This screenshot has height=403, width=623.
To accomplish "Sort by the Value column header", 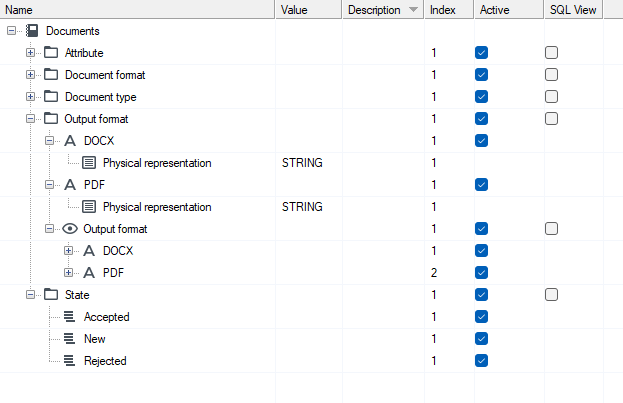I will [x=309, y=10].
